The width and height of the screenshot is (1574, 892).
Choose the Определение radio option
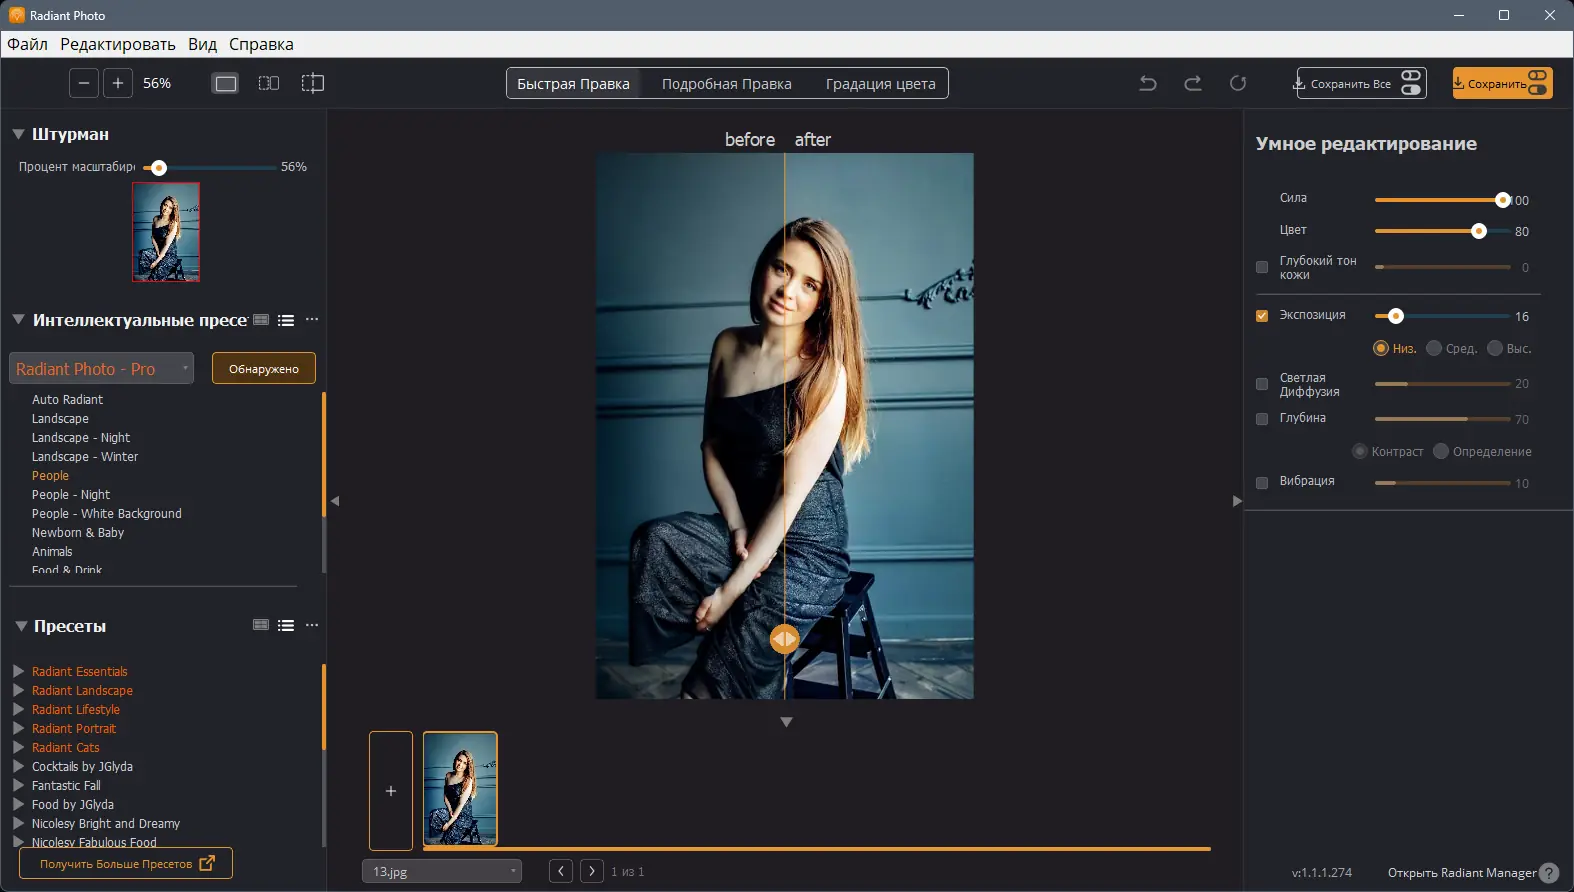point(1441,451)
